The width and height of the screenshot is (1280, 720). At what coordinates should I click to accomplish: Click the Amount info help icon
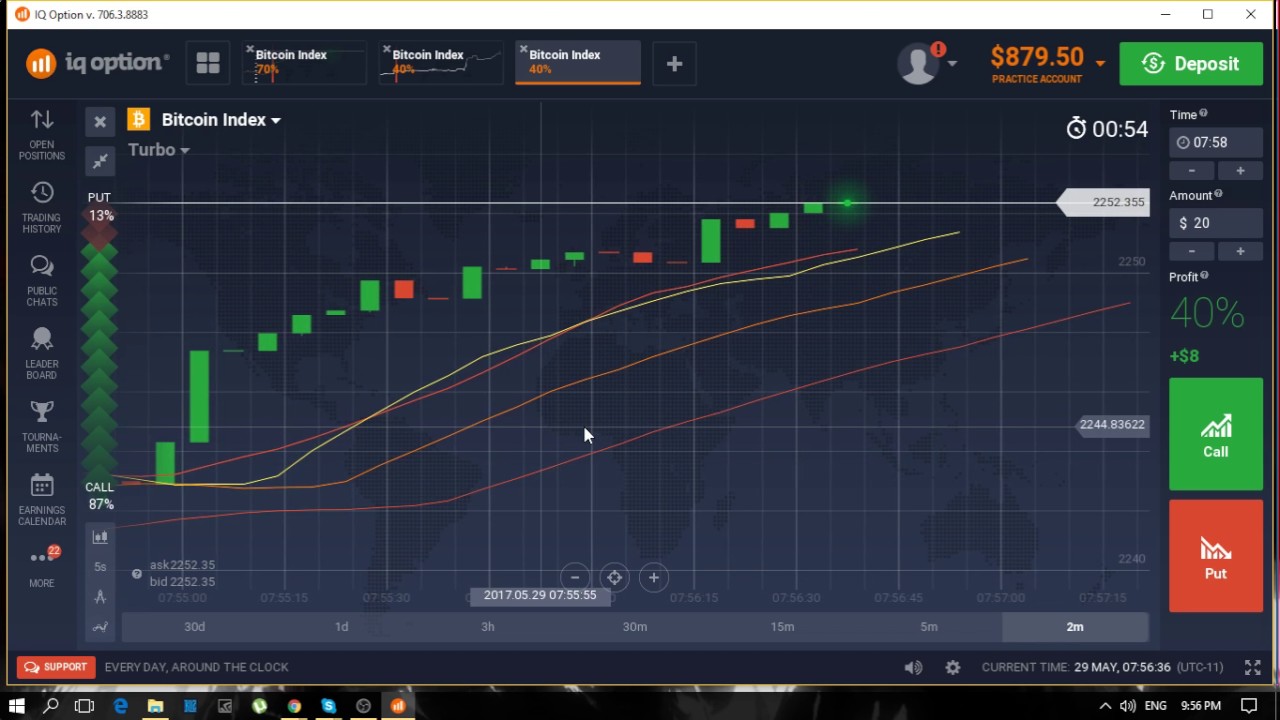coord(1218,195)
